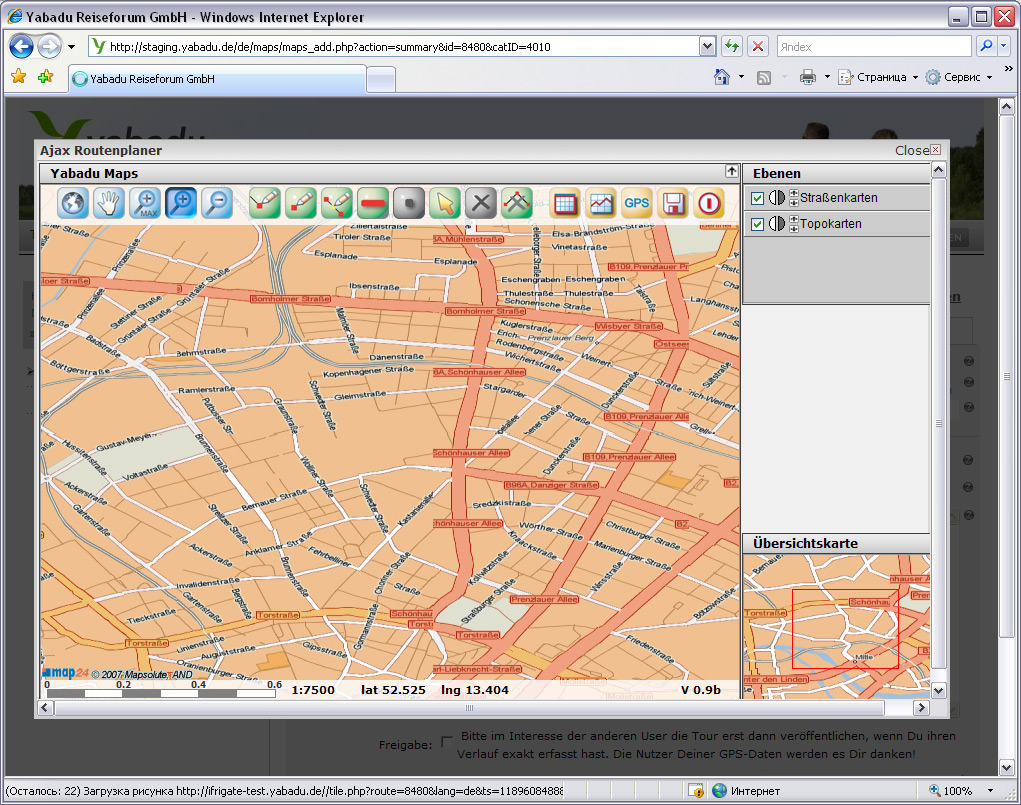Click the Übersichtskarte overview map thumbnail

click(x=837, y=627)
